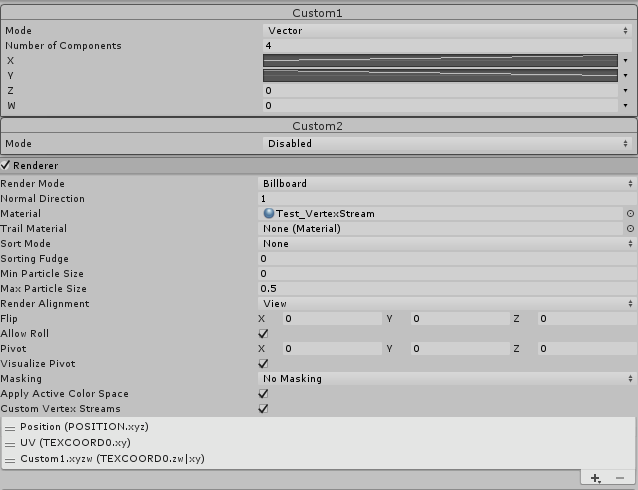
Task: Click the remove vertex stream minus button
Action: 620,479
